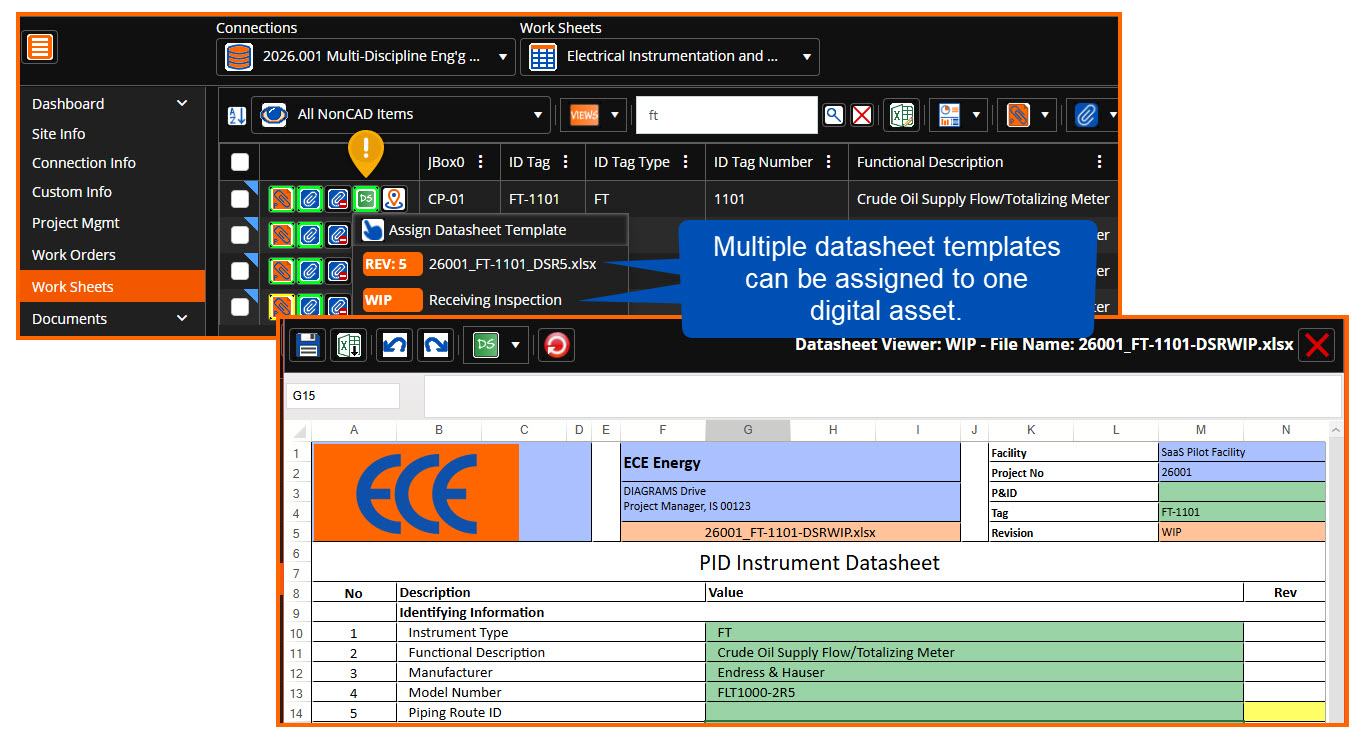Toggle the header select-all checkbox

pyautogui.click(x=240, y=162)
